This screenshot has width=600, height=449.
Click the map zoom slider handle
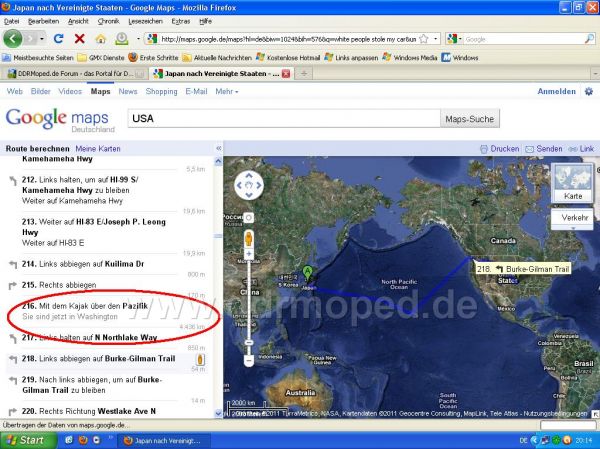pyautogui.click(x=249, y=342)
